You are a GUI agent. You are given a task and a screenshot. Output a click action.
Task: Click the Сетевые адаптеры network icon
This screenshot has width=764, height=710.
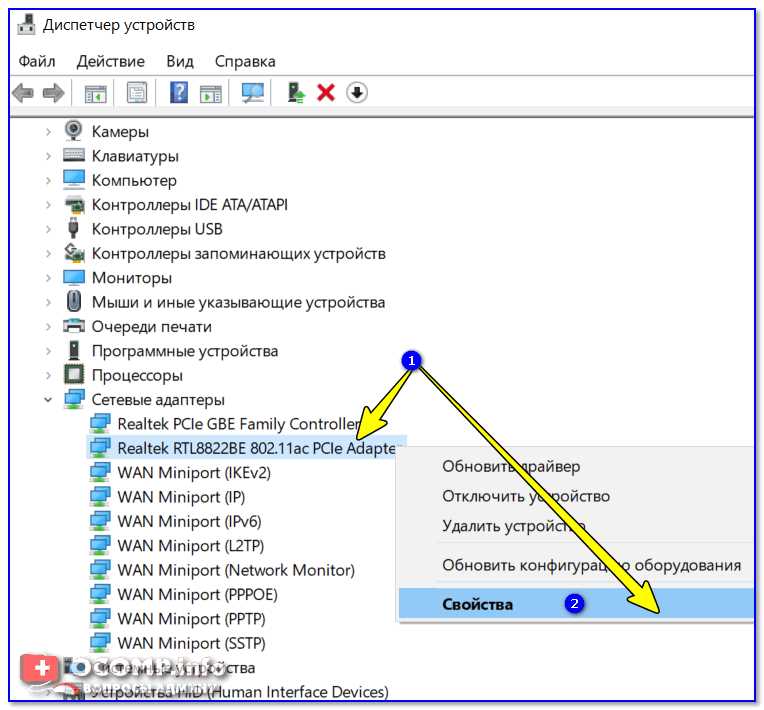coord(75,399)
